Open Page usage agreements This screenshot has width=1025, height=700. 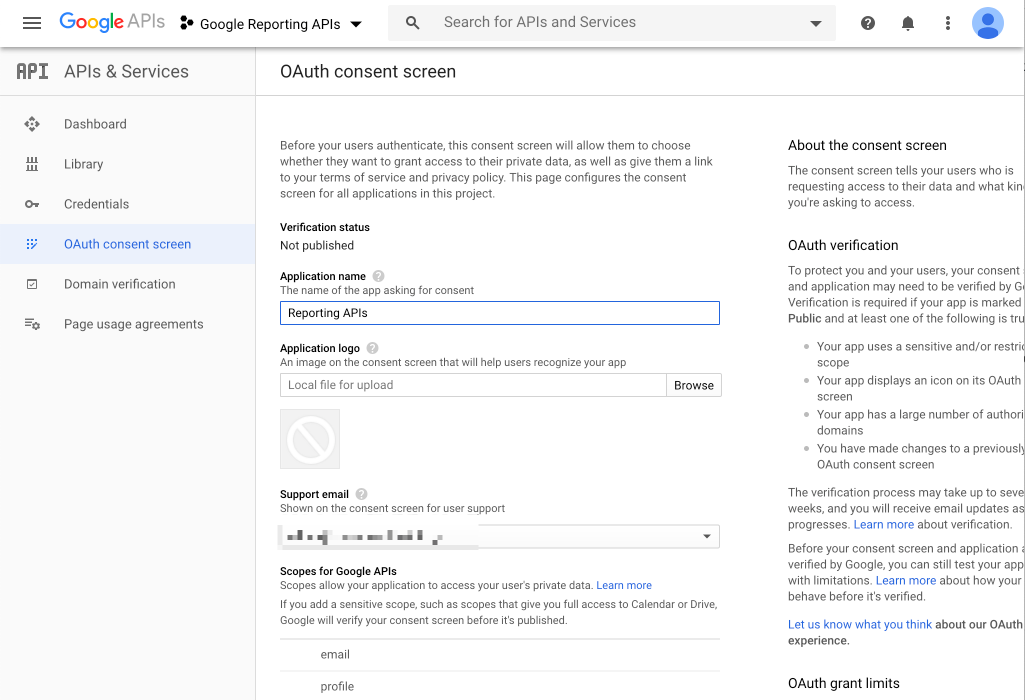click(x=133, y=324)
